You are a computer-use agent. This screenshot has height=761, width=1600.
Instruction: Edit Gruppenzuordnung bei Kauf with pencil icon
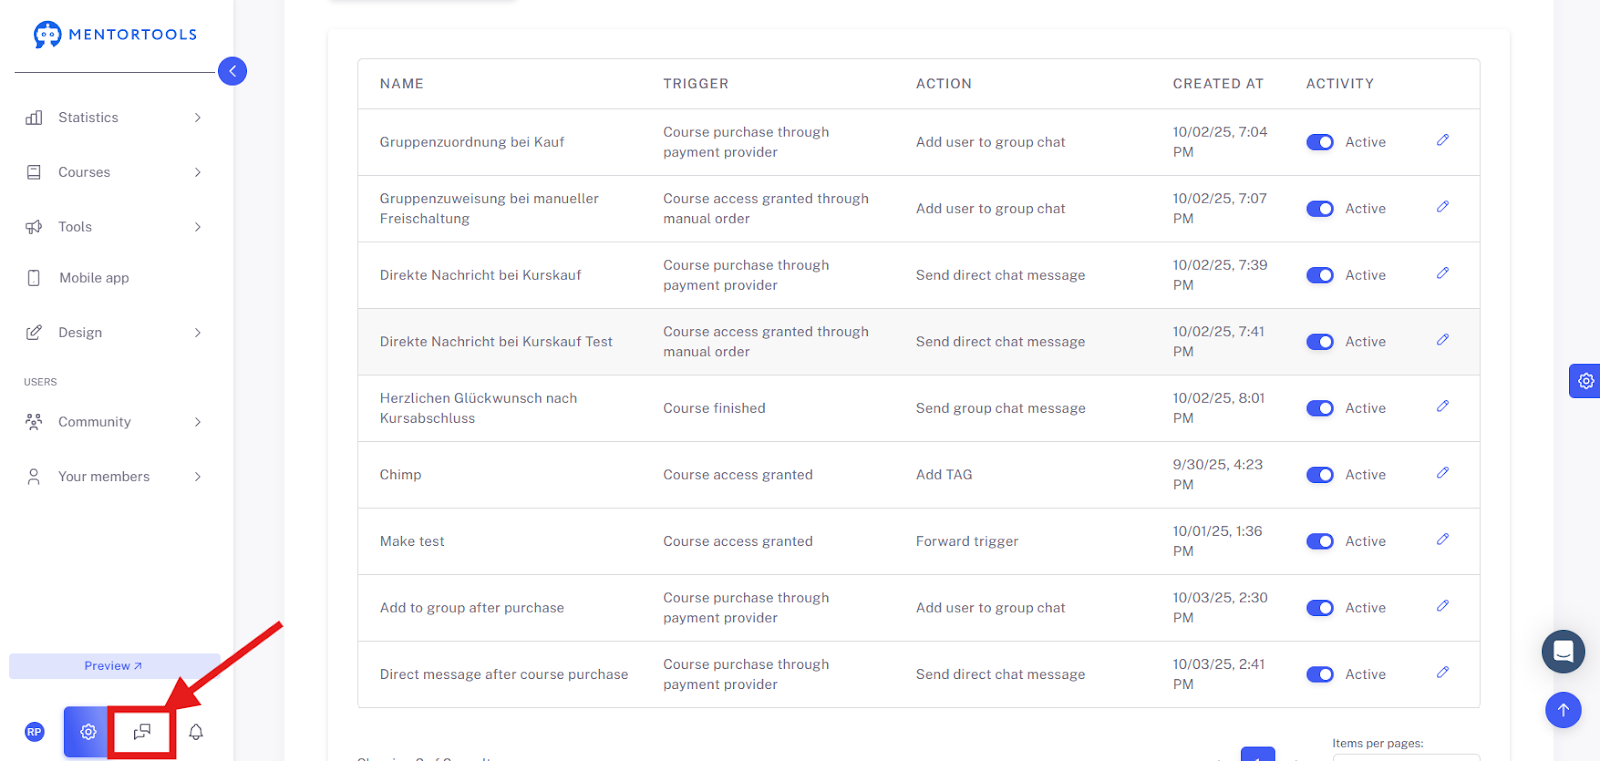point(1443,140)
